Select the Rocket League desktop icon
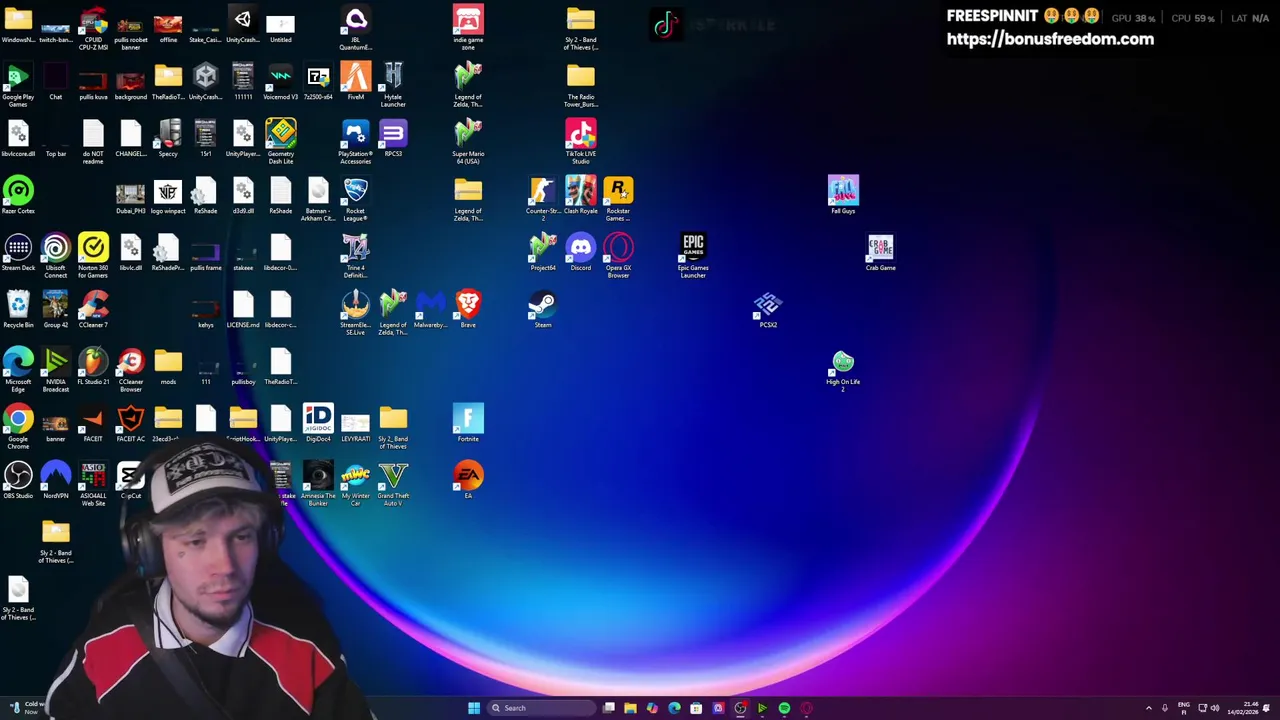 click(x=356, y=199)
